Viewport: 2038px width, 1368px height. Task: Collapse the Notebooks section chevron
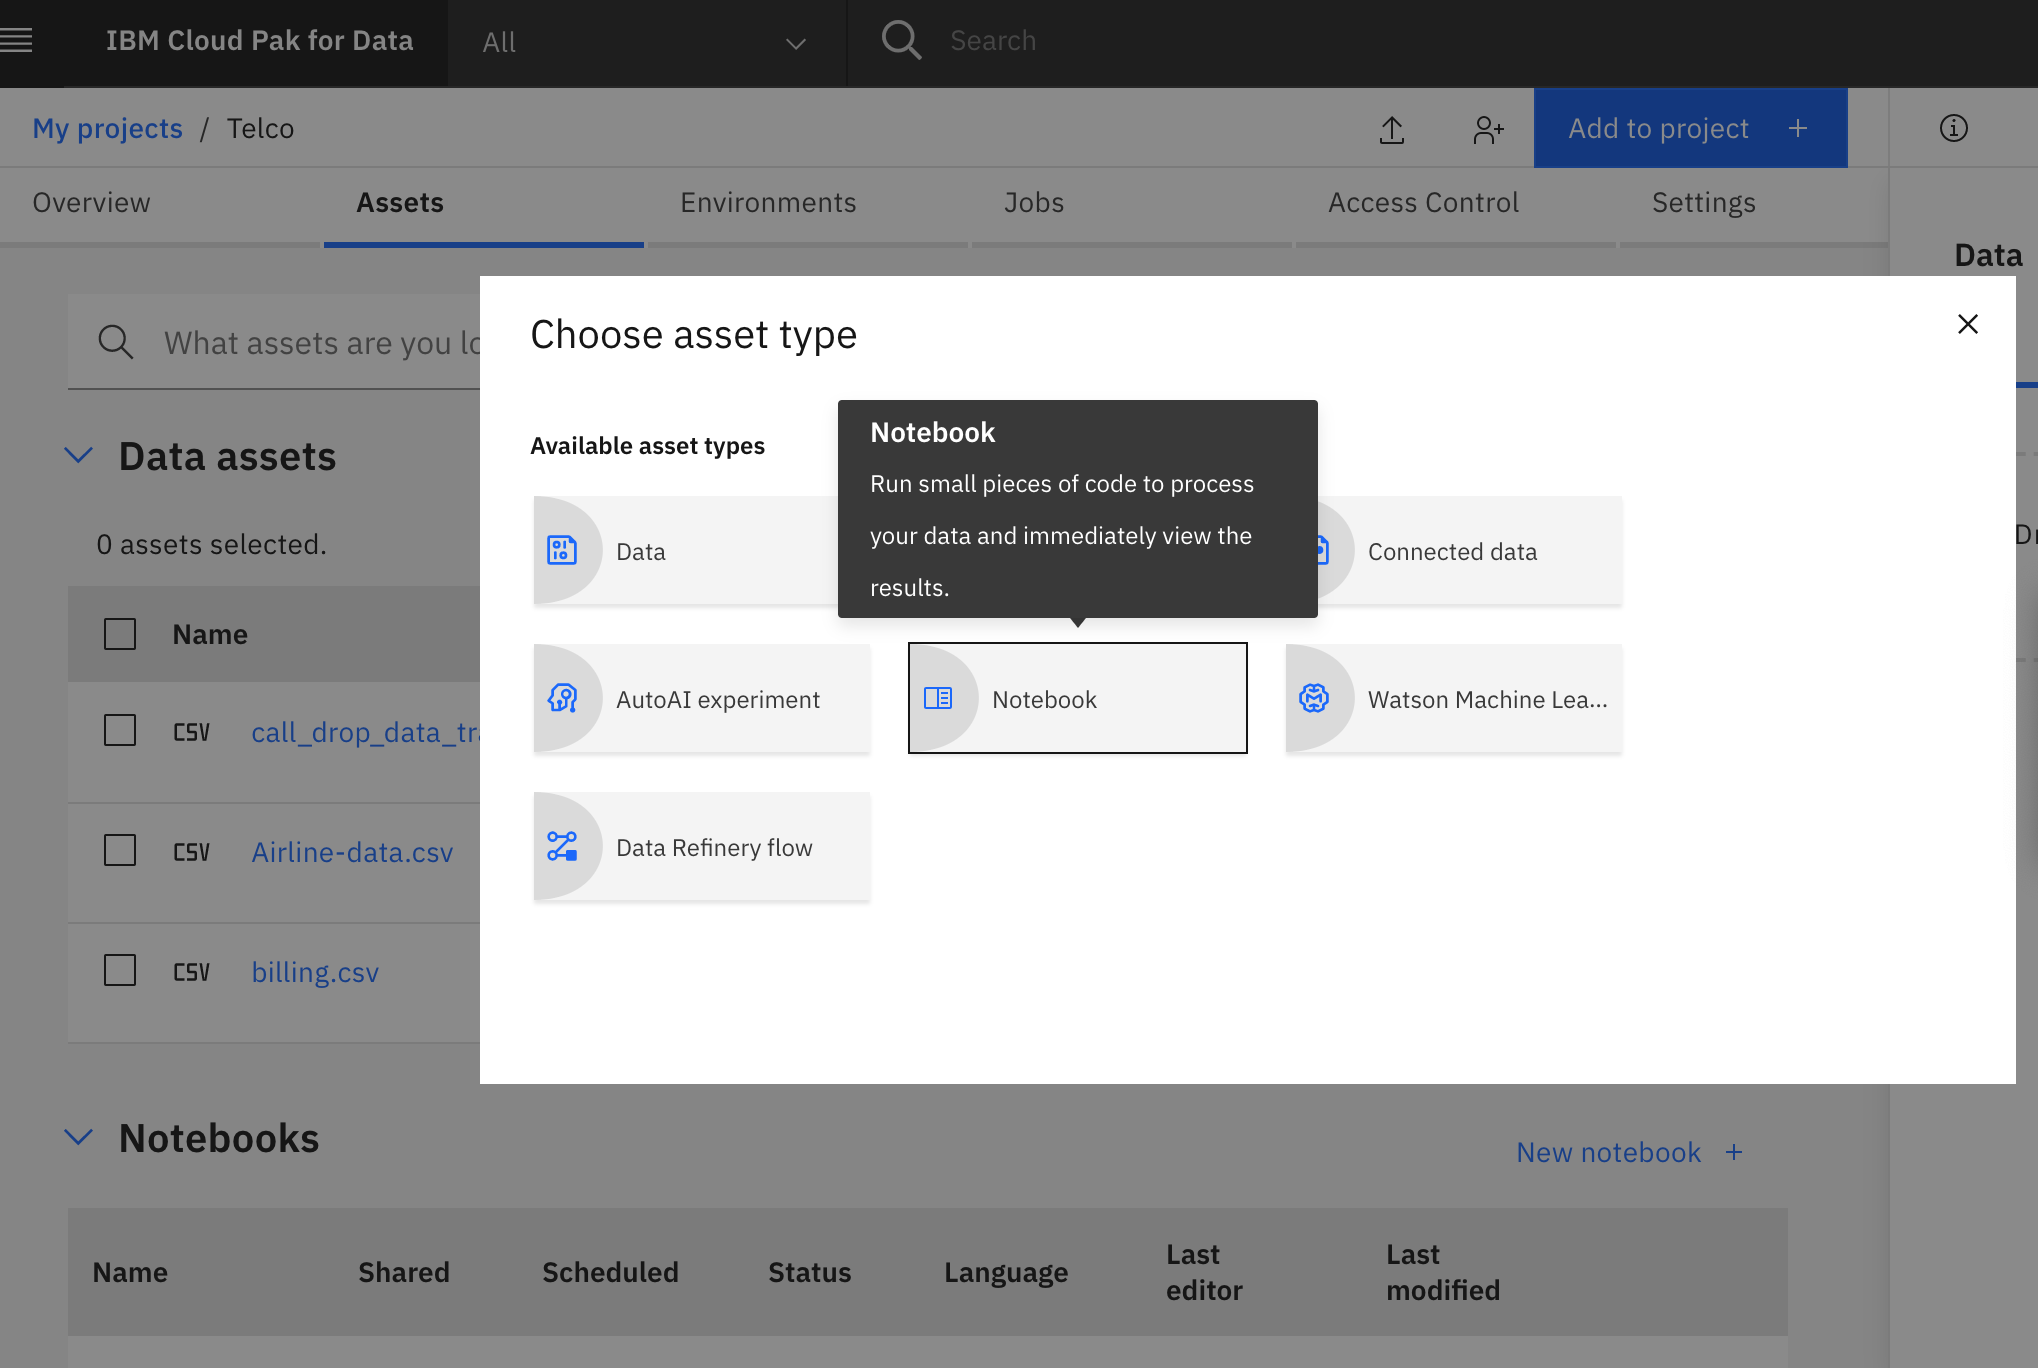[79, 1138]
